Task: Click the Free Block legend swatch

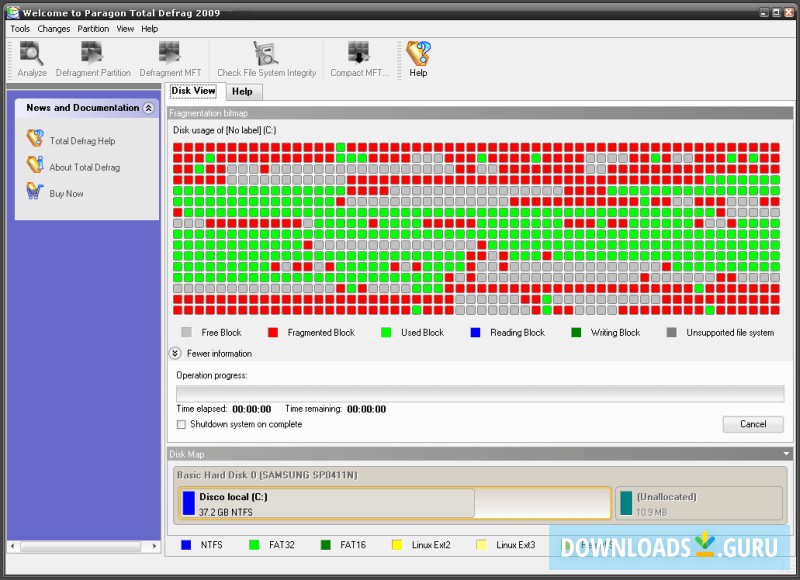Action: pos(186,333)
